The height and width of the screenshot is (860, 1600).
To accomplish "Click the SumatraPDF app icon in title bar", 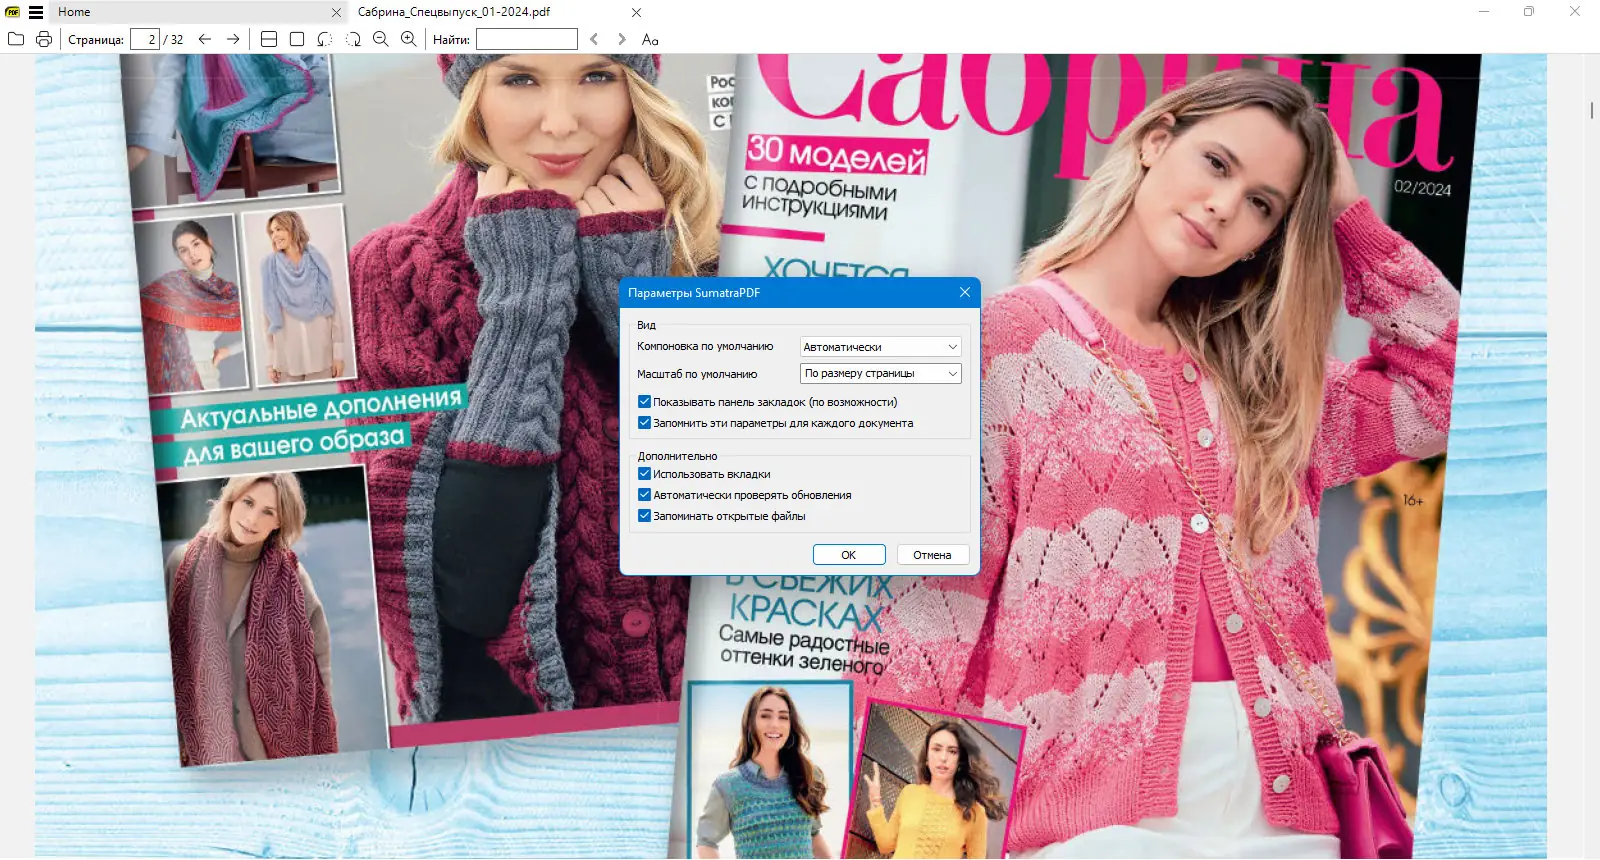I will click(13, 12).
